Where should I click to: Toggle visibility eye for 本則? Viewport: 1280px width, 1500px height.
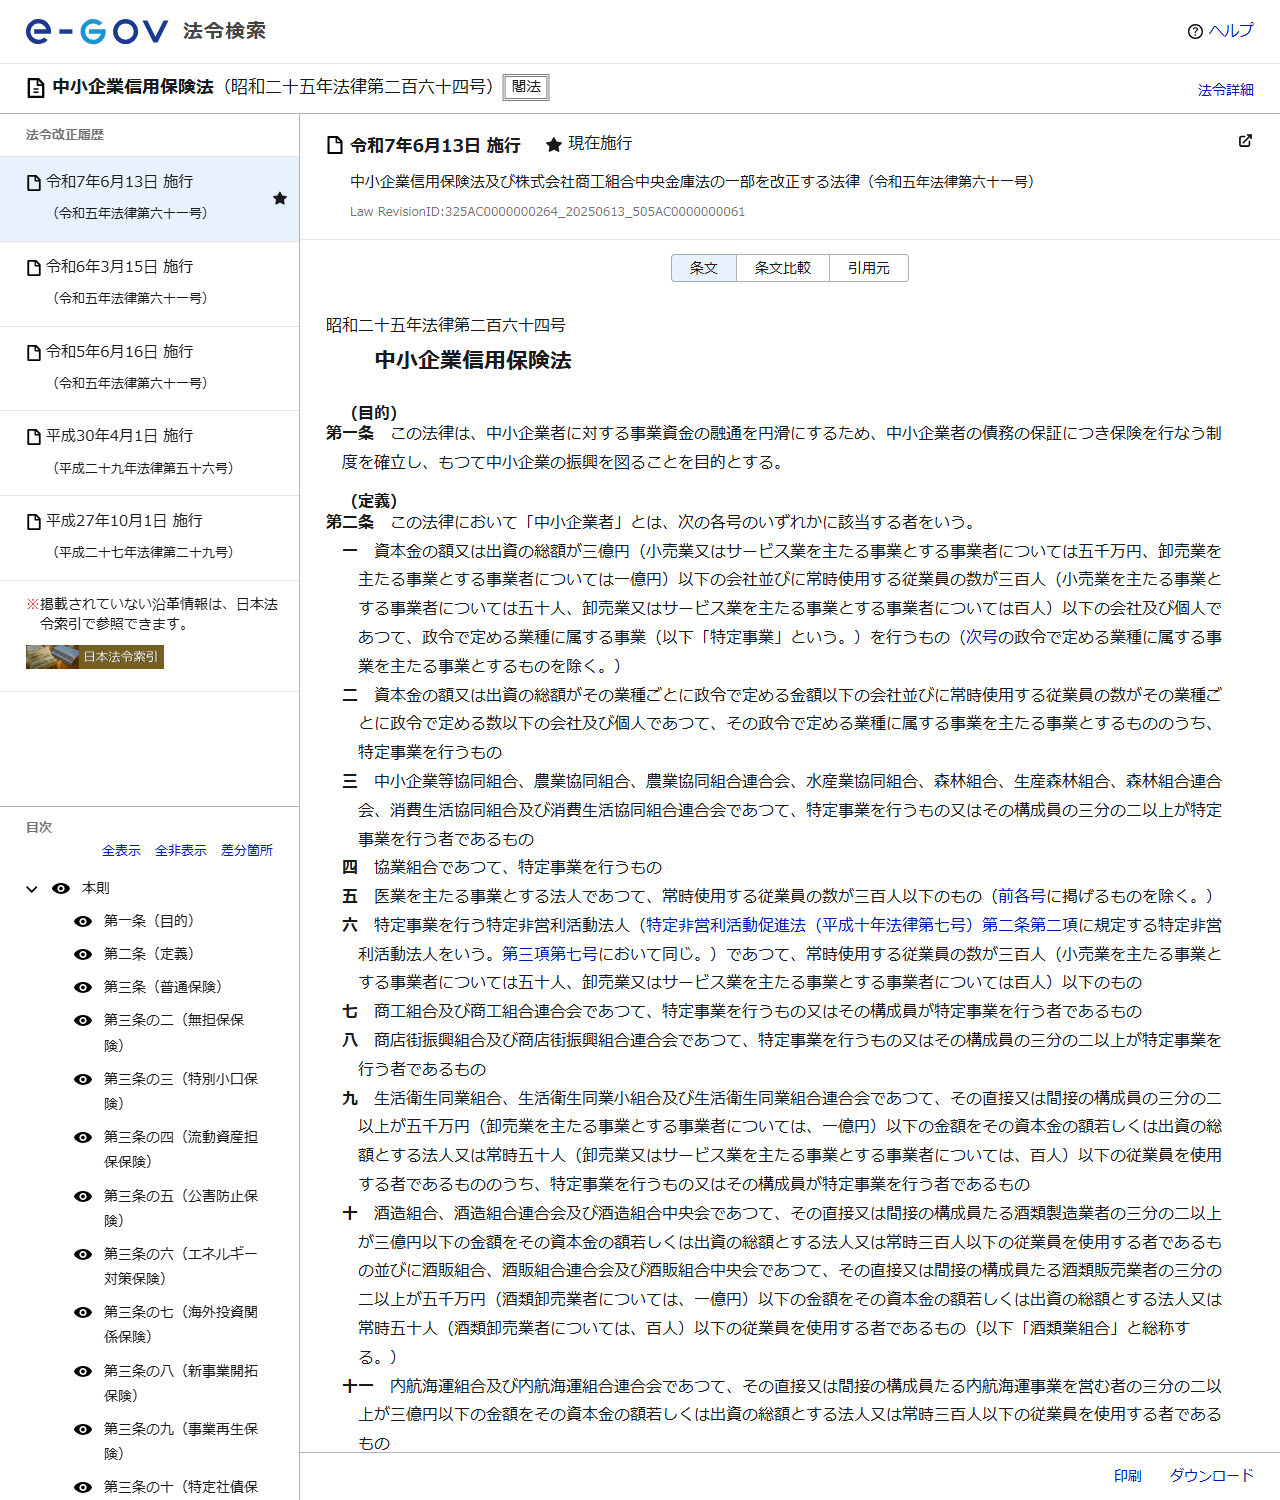coord(61,888)
